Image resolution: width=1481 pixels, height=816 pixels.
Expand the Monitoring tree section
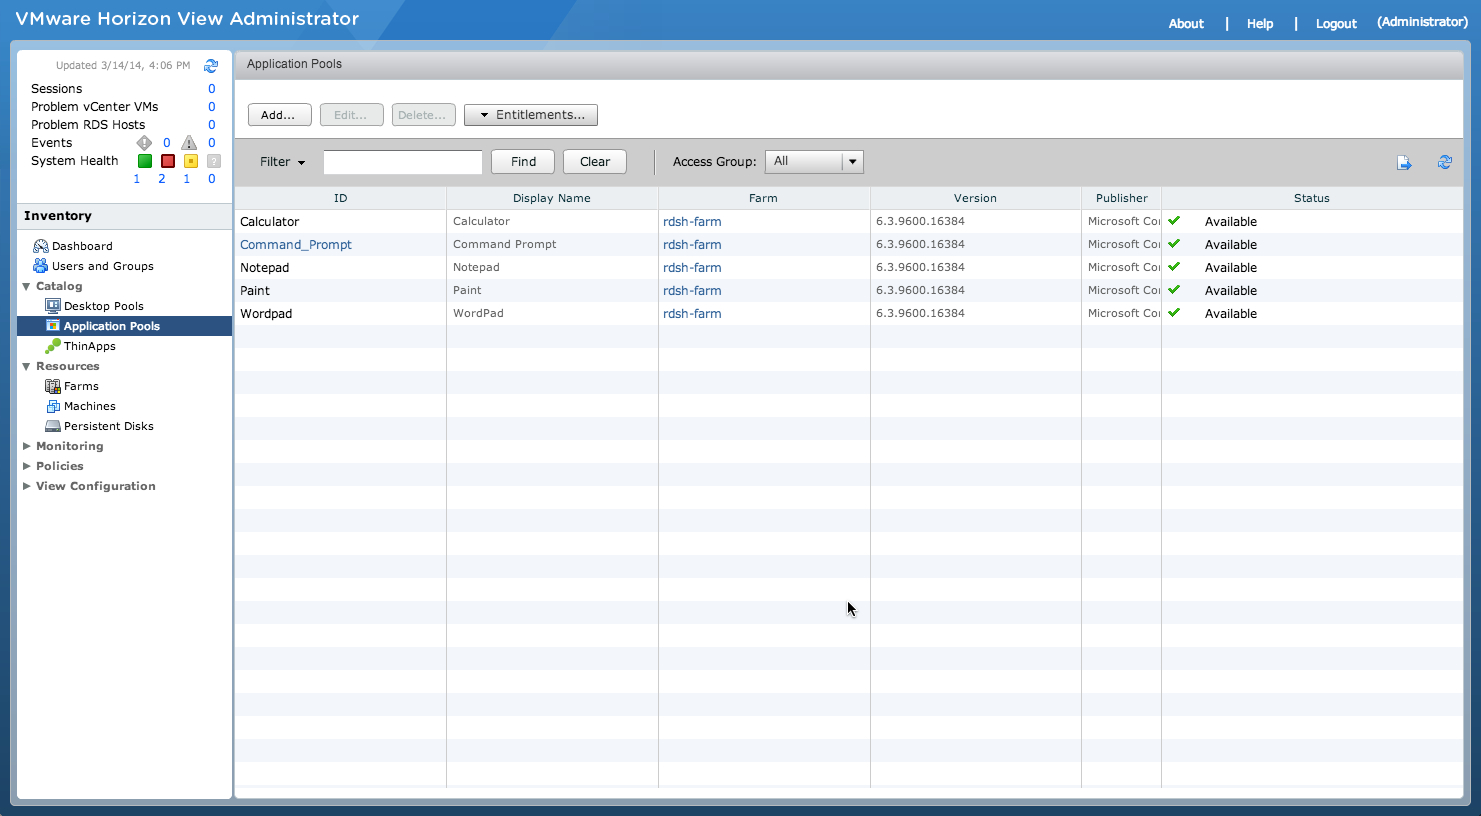coord(27,446)
